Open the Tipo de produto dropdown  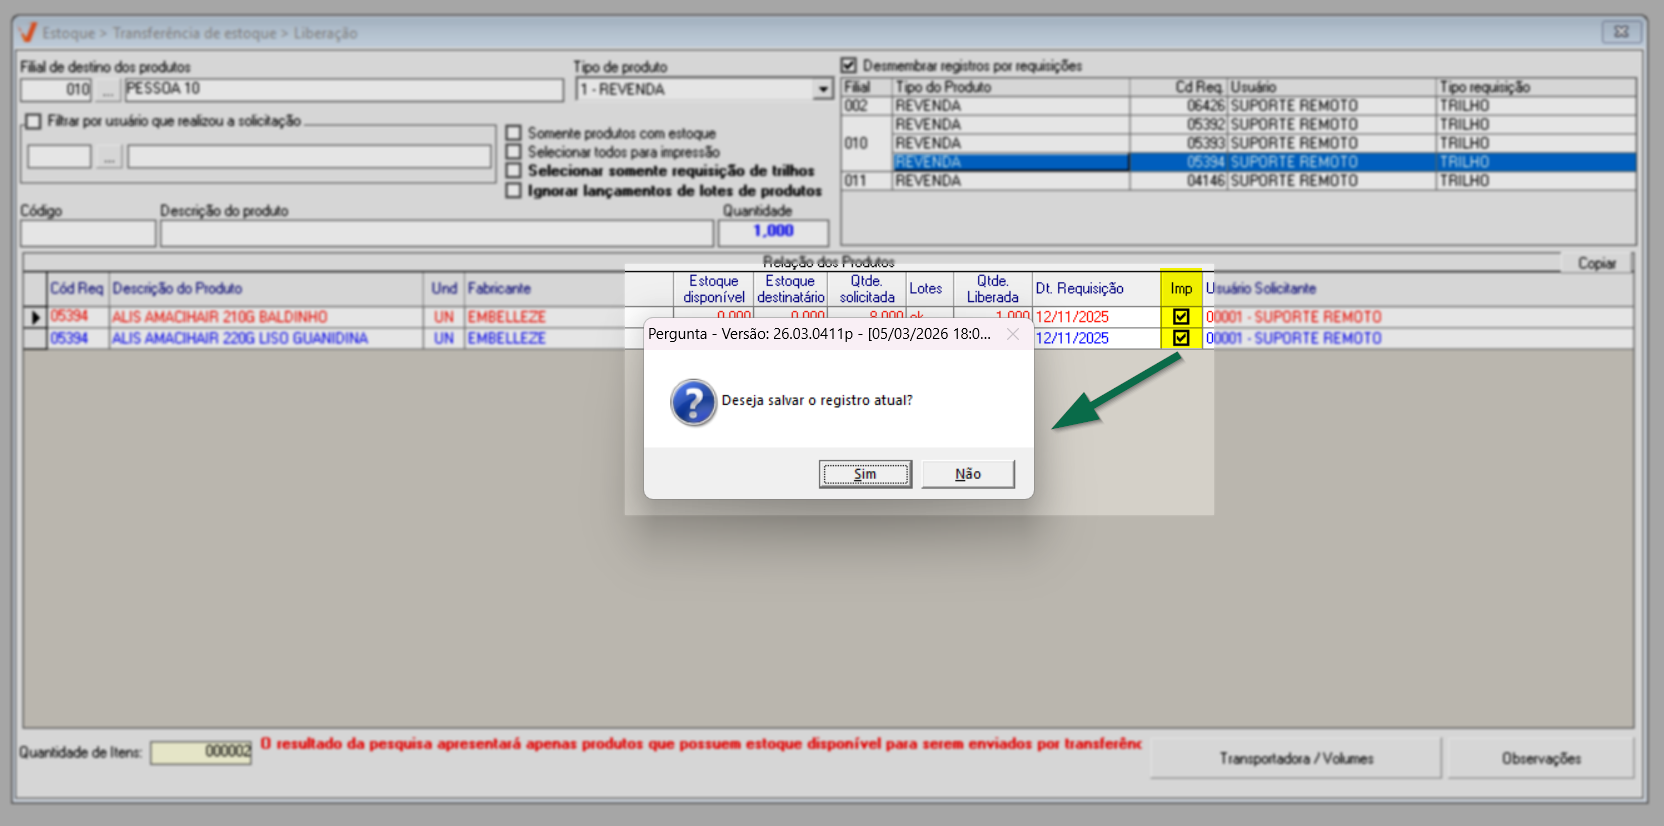[x=823, y=89]
